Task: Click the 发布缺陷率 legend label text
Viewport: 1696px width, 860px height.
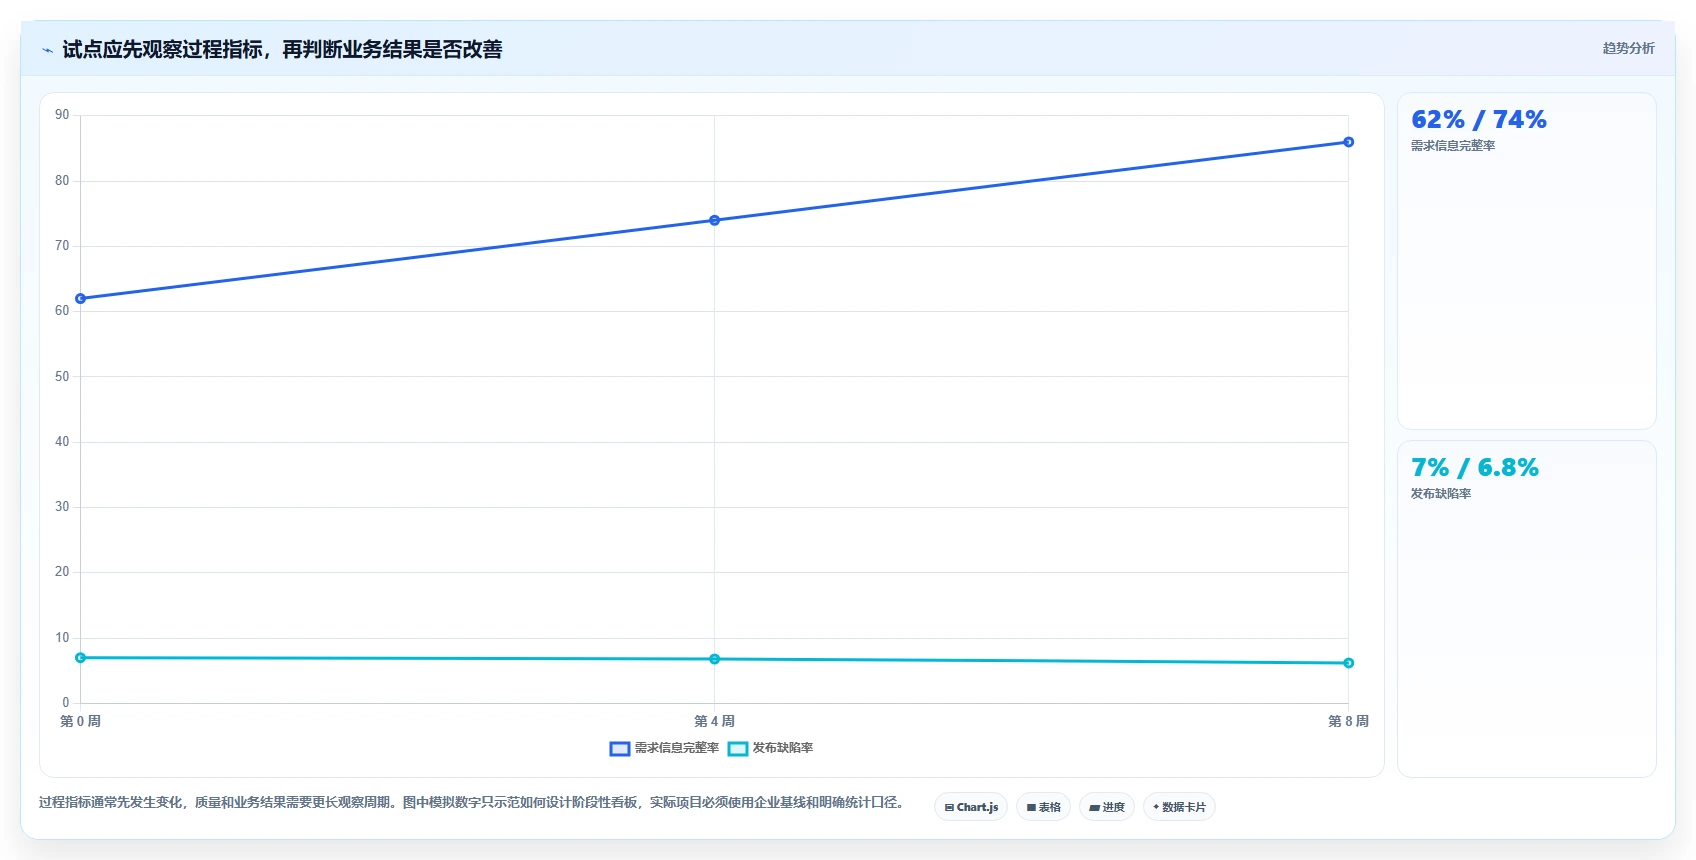Action: 783,748
